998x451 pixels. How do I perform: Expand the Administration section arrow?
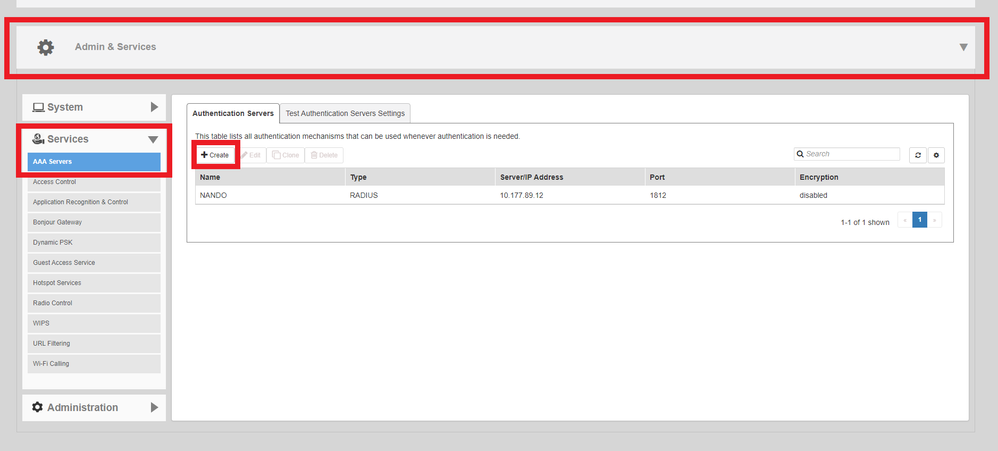point(154,407)
